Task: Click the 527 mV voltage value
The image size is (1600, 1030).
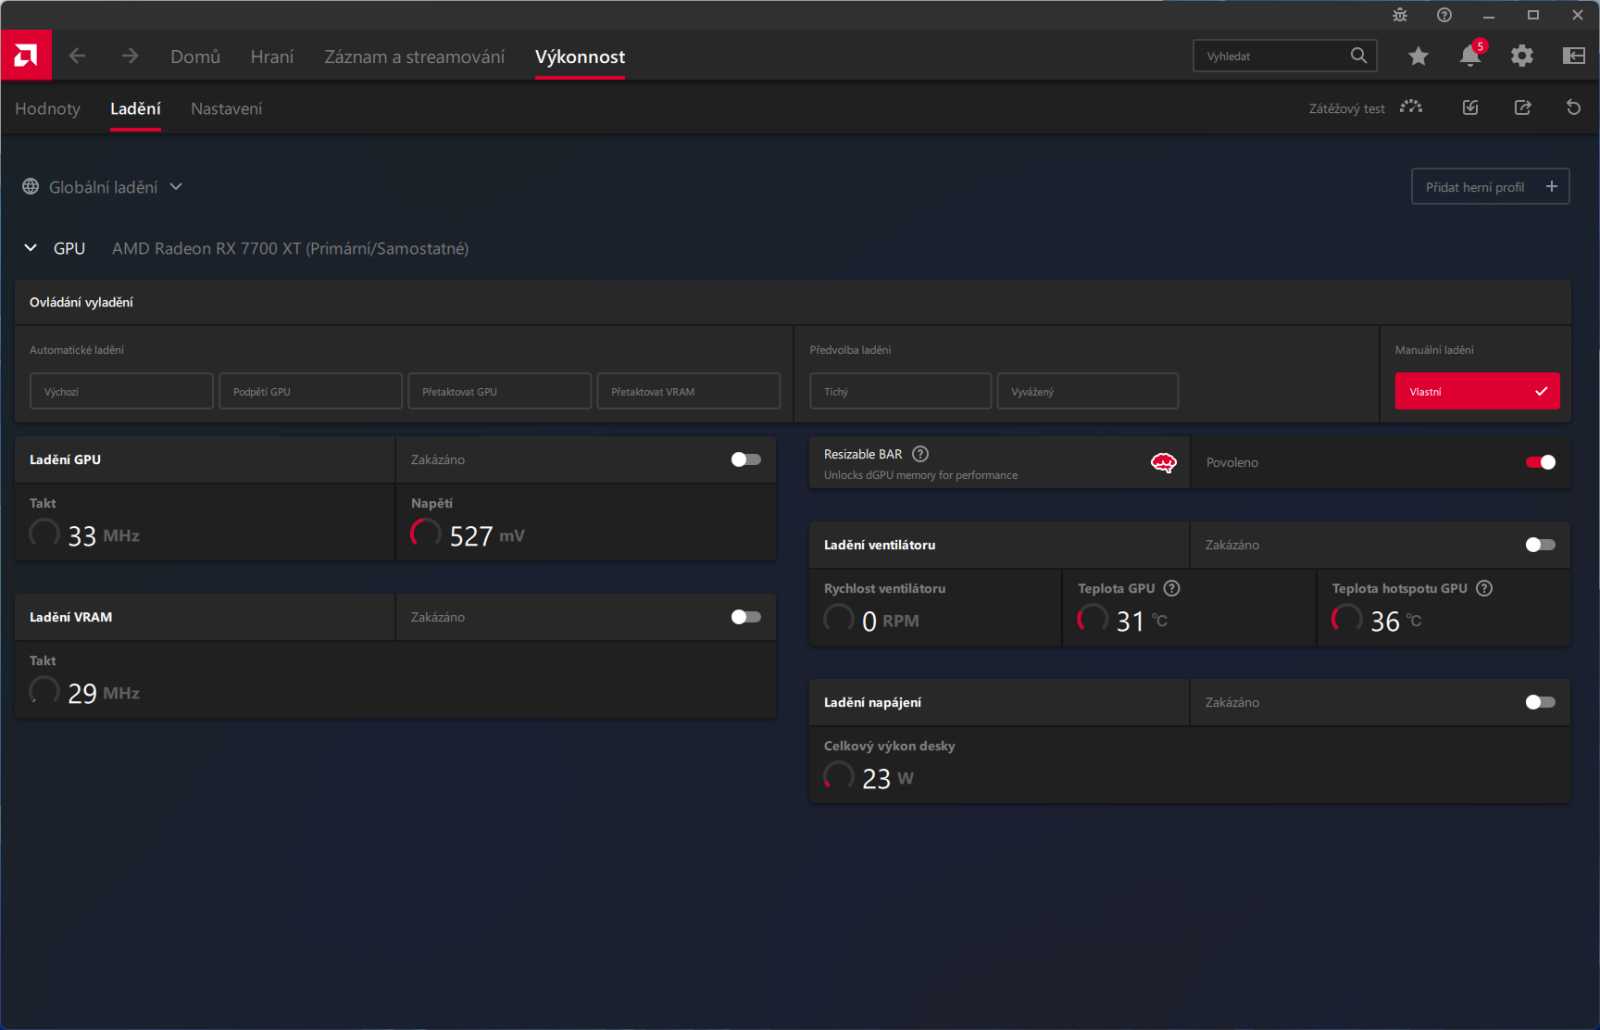Action: 486,536
